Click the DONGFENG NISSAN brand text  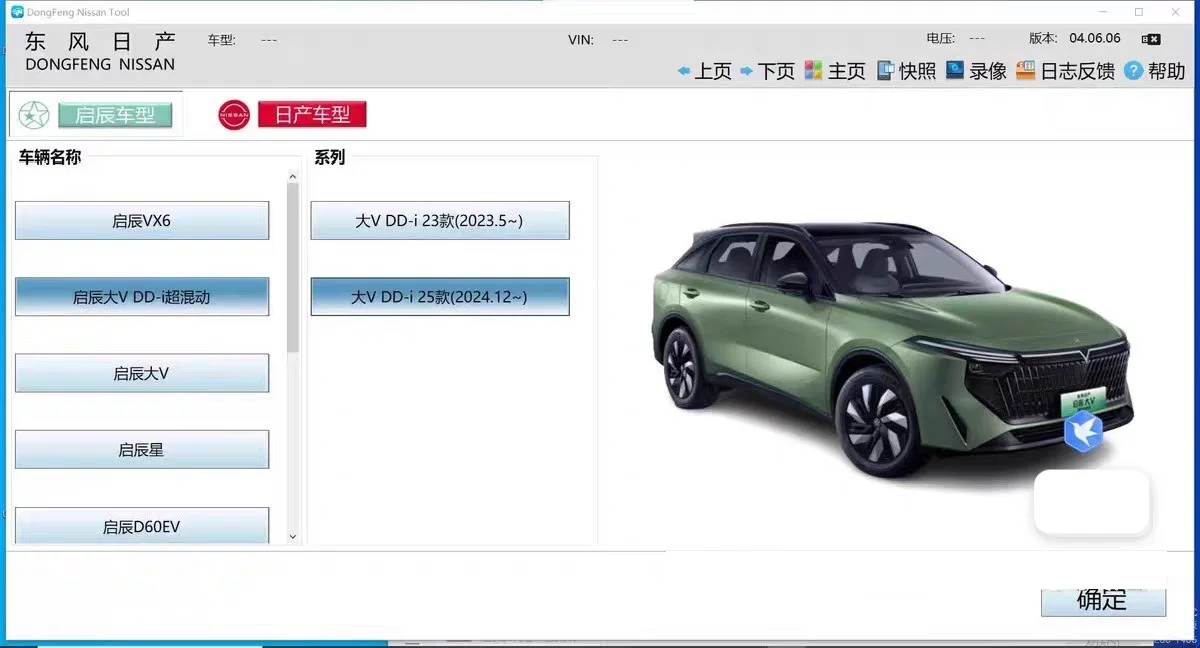(100, 64)
